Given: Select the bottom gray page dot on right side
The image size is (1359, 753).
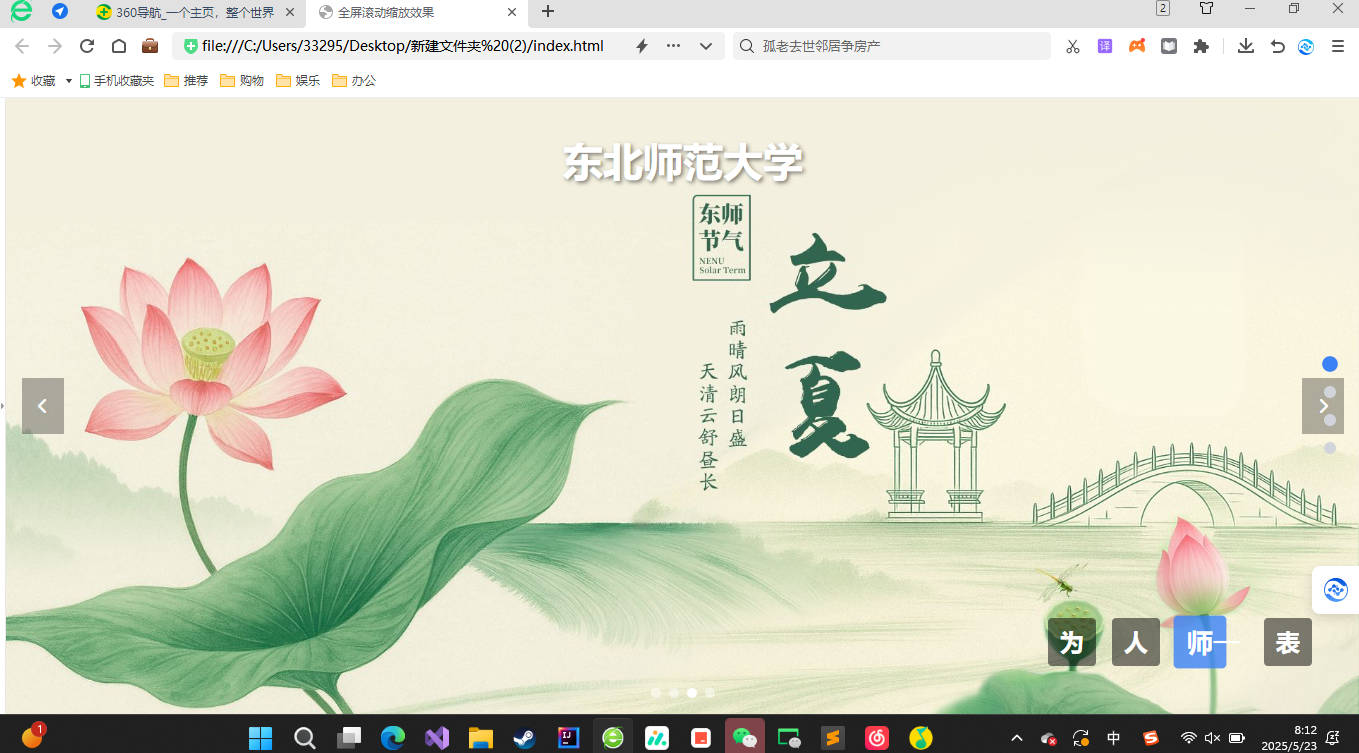Looking at the screenshot, I should tap(1330, 448).
